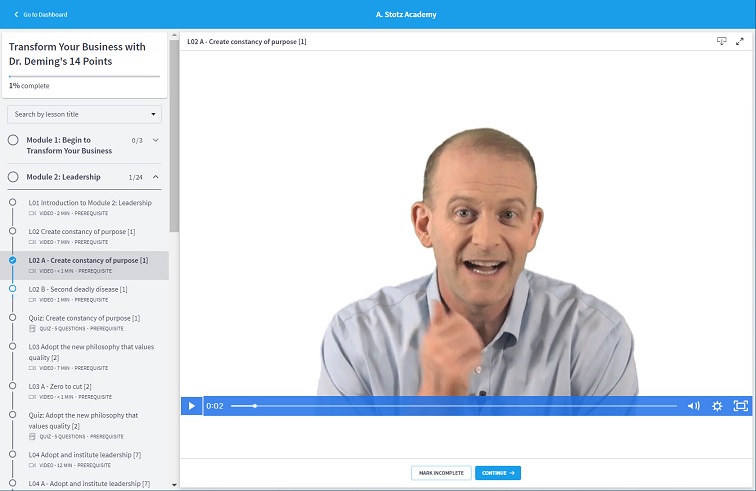Click the course title Transform Your Business
756x491 pixels.
pyautogui.click(x=77, y=54)
